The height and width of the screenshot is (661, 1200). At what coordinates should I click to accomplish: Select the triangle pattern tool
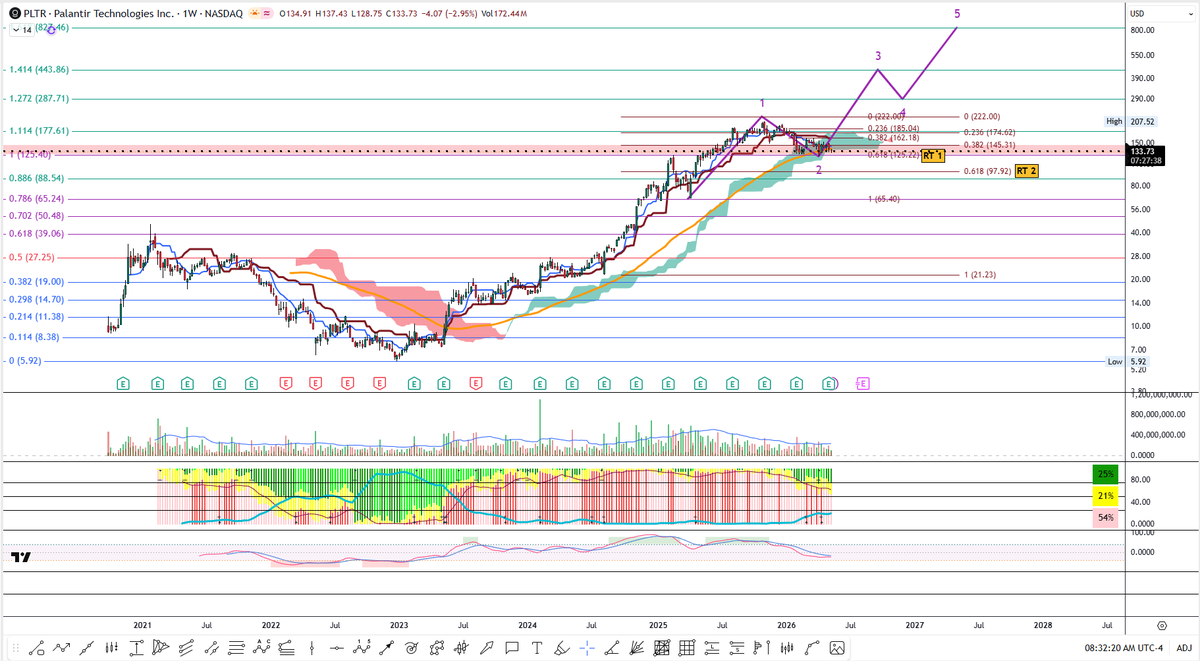161,648
